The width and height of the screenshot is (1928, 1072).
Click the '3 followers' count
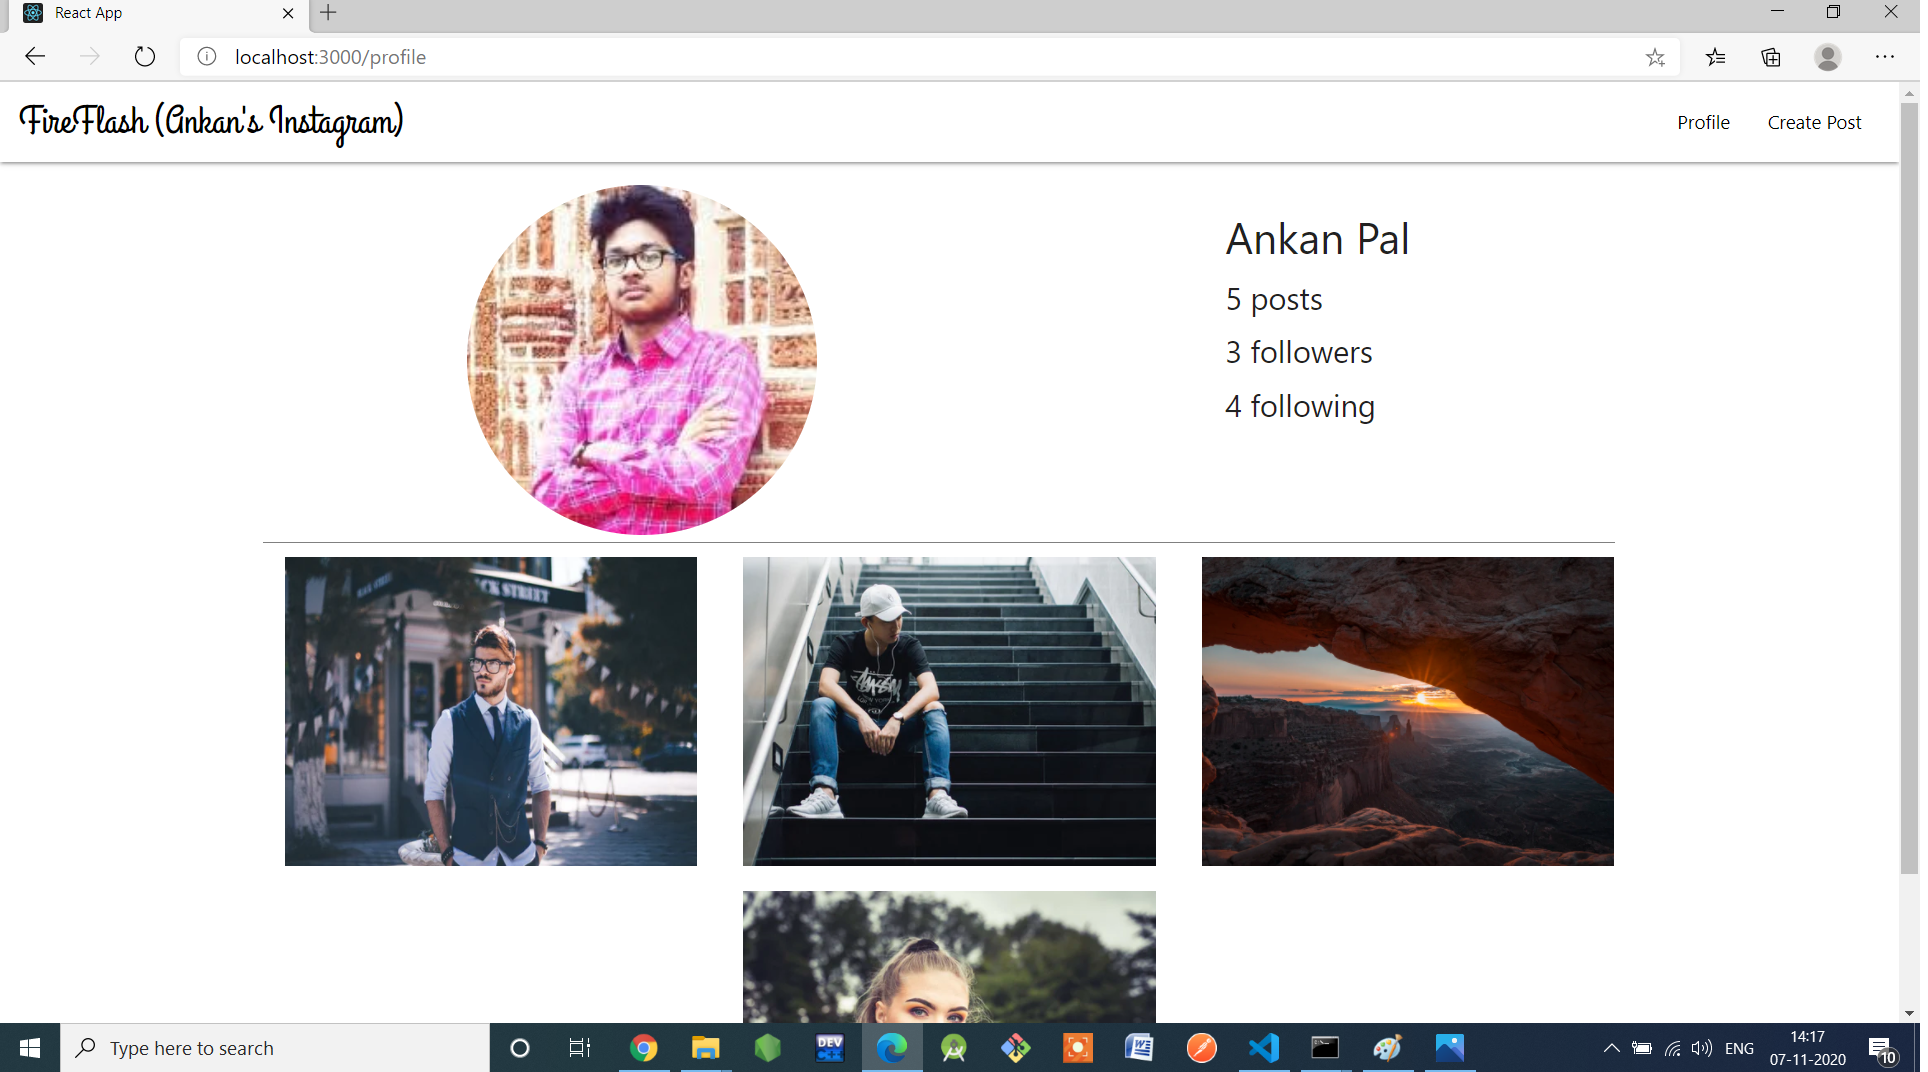pos(1299,352)
